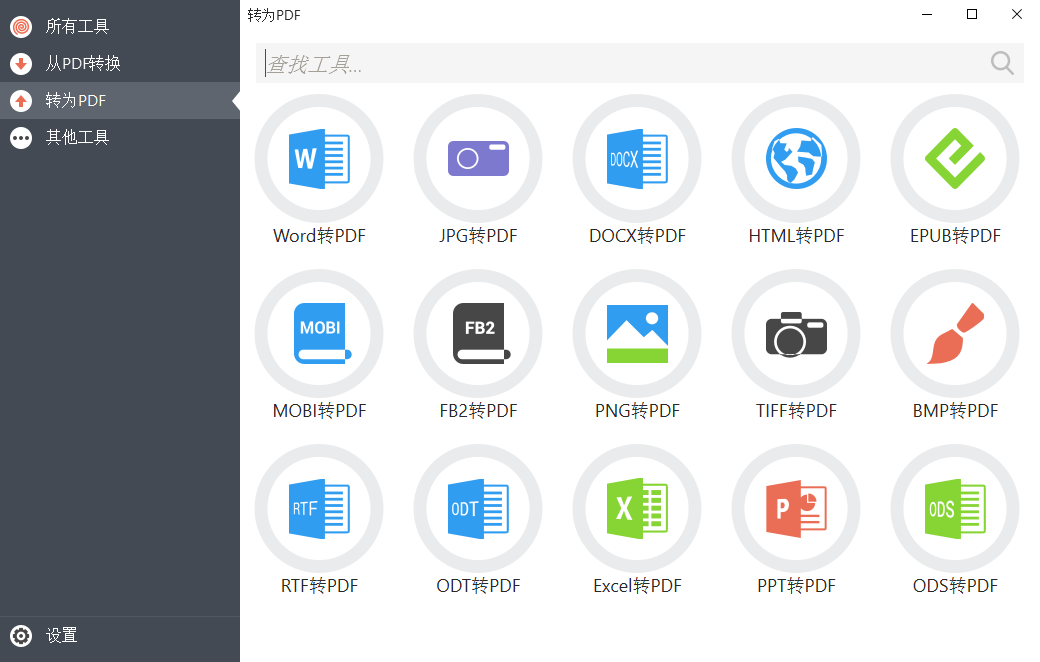The width and height of the screenshot is (1040, 662).
Task: Open the JPG转PDF camera icon
Action: pyautogui.click(x=478, y=159)
